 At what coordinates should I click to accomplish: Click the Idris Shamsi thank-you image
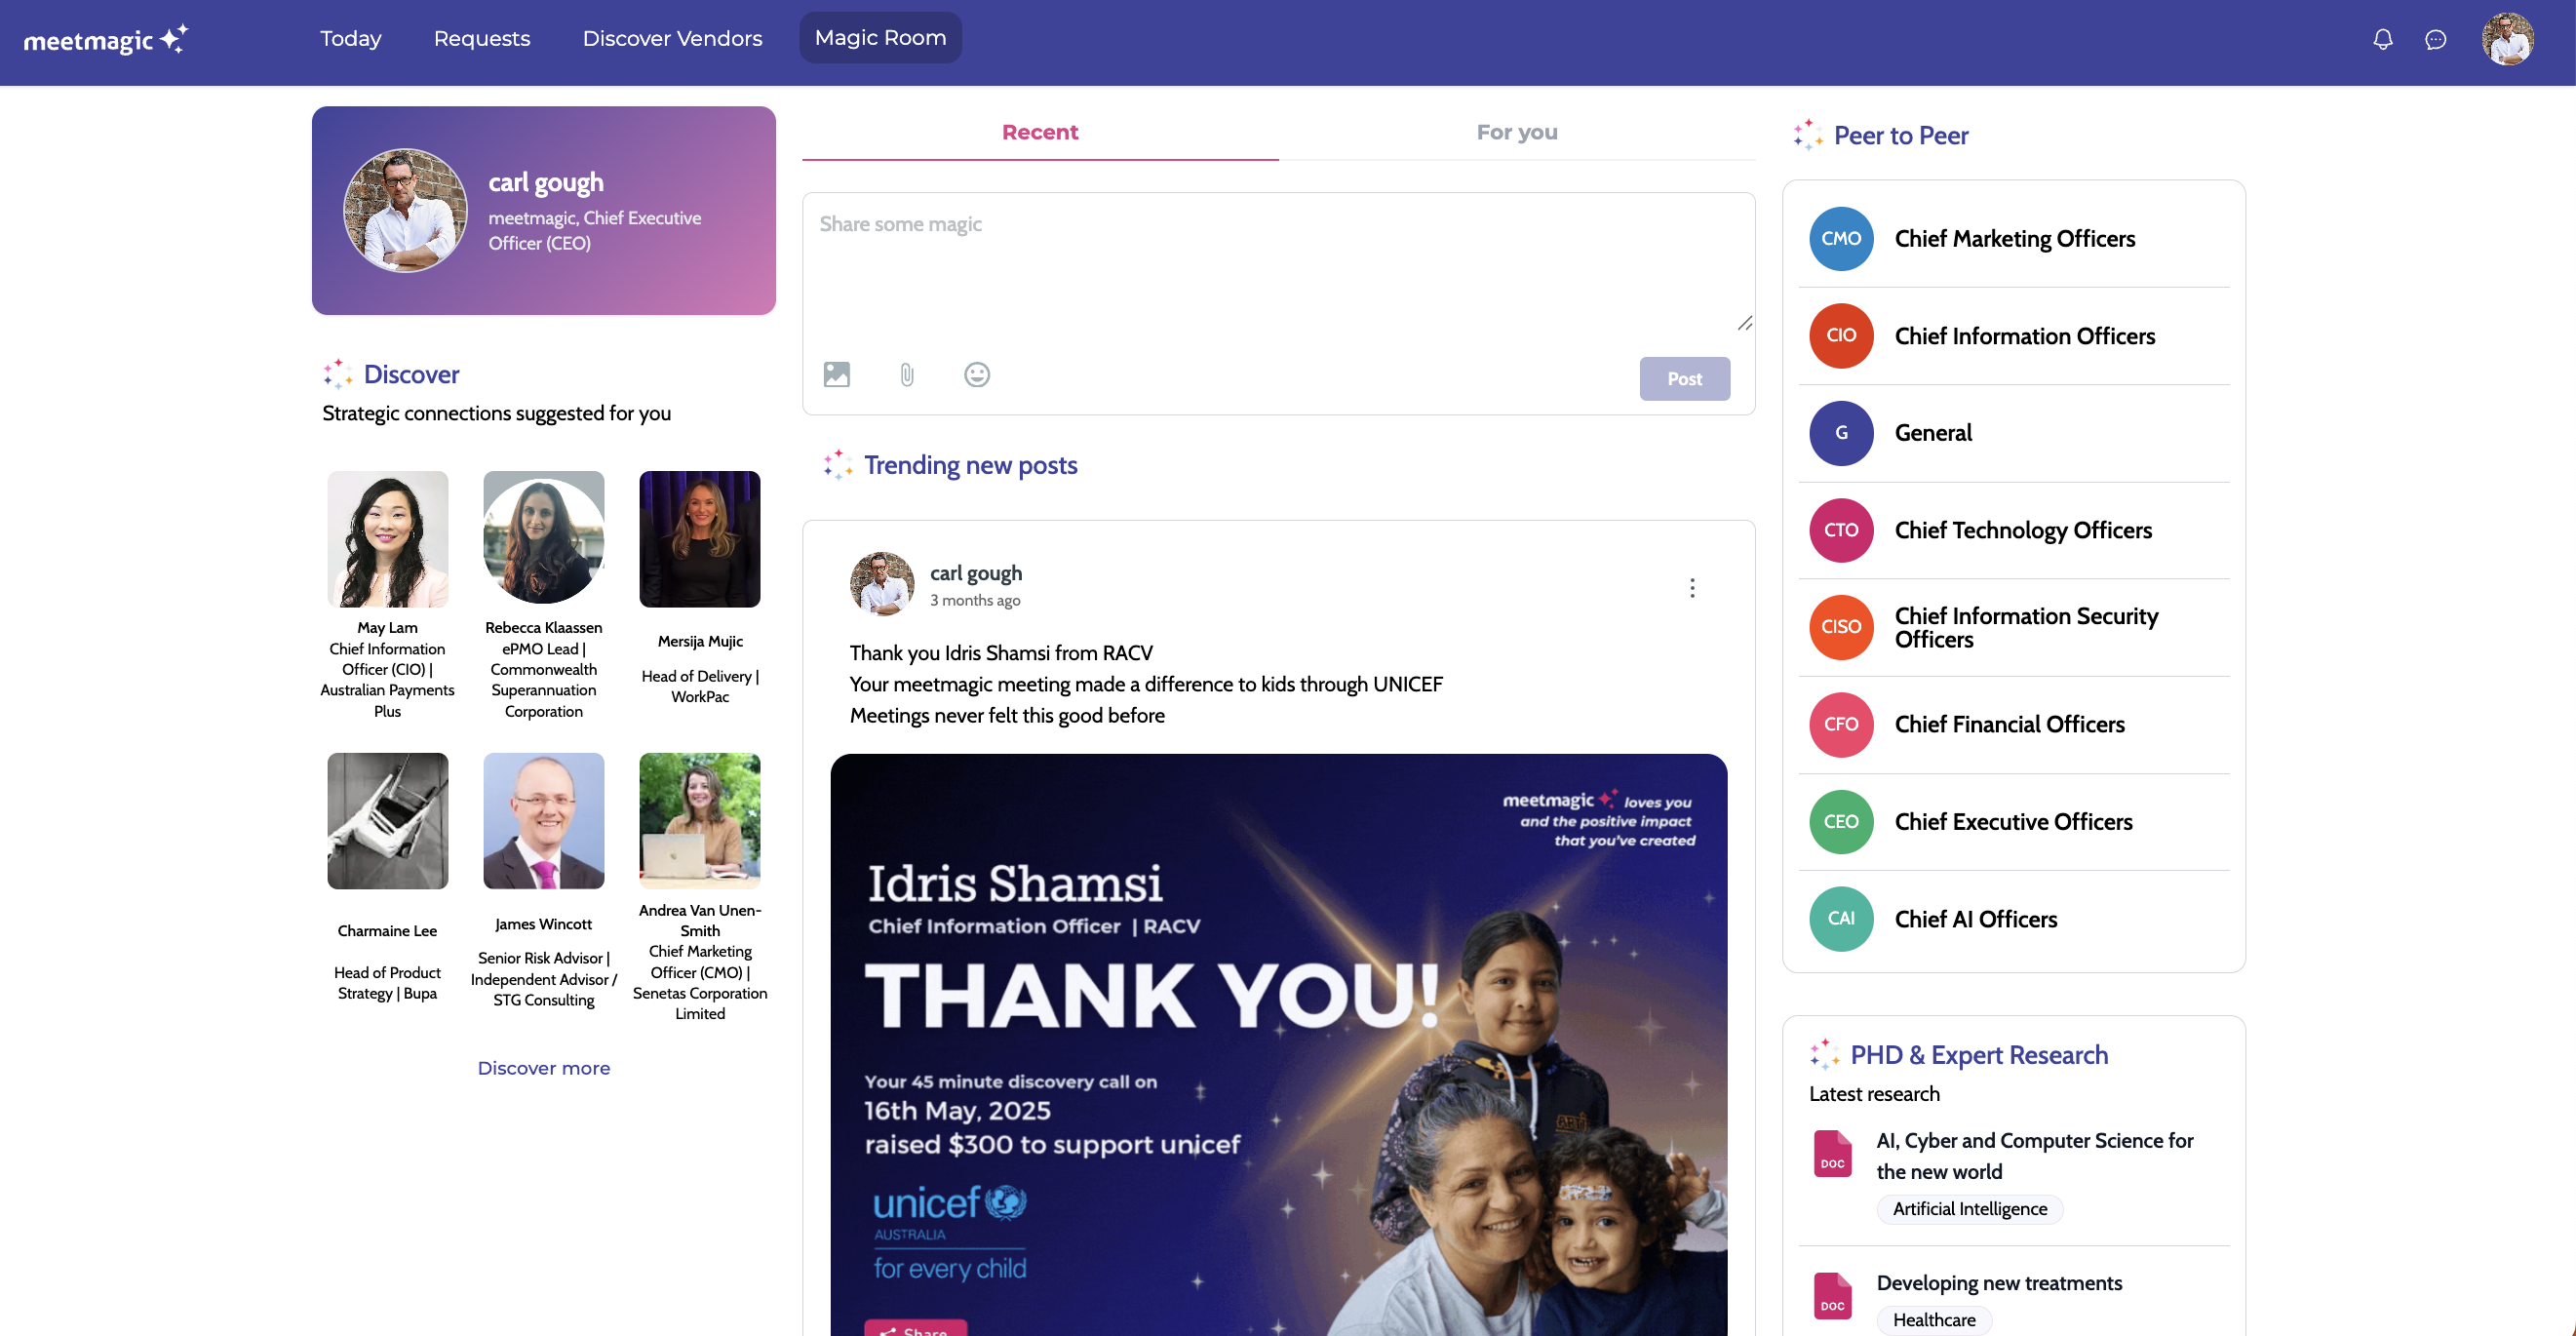(x=1279, y=1045)
